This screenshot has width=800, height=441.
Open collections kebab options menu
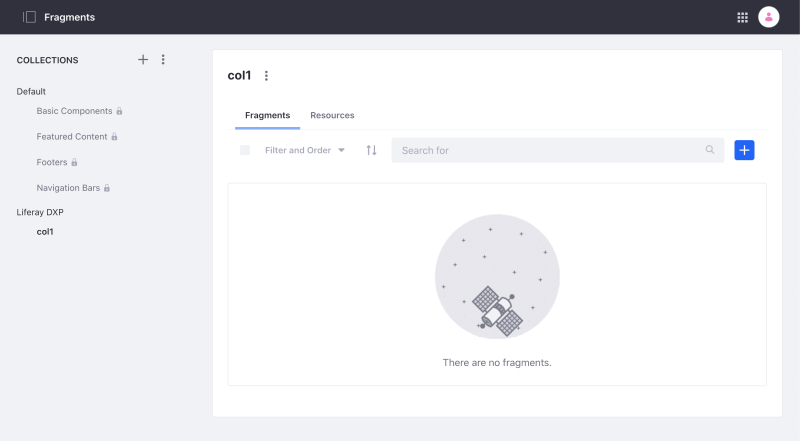click(x=163, y=60)
